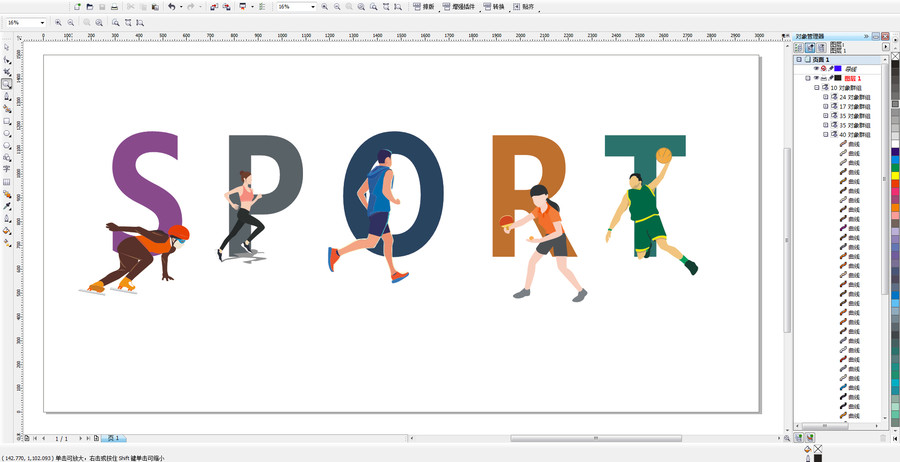Click the navigator zoom button at canvas corner
Screen dimensions: 900x462
(x=787, y=438)
